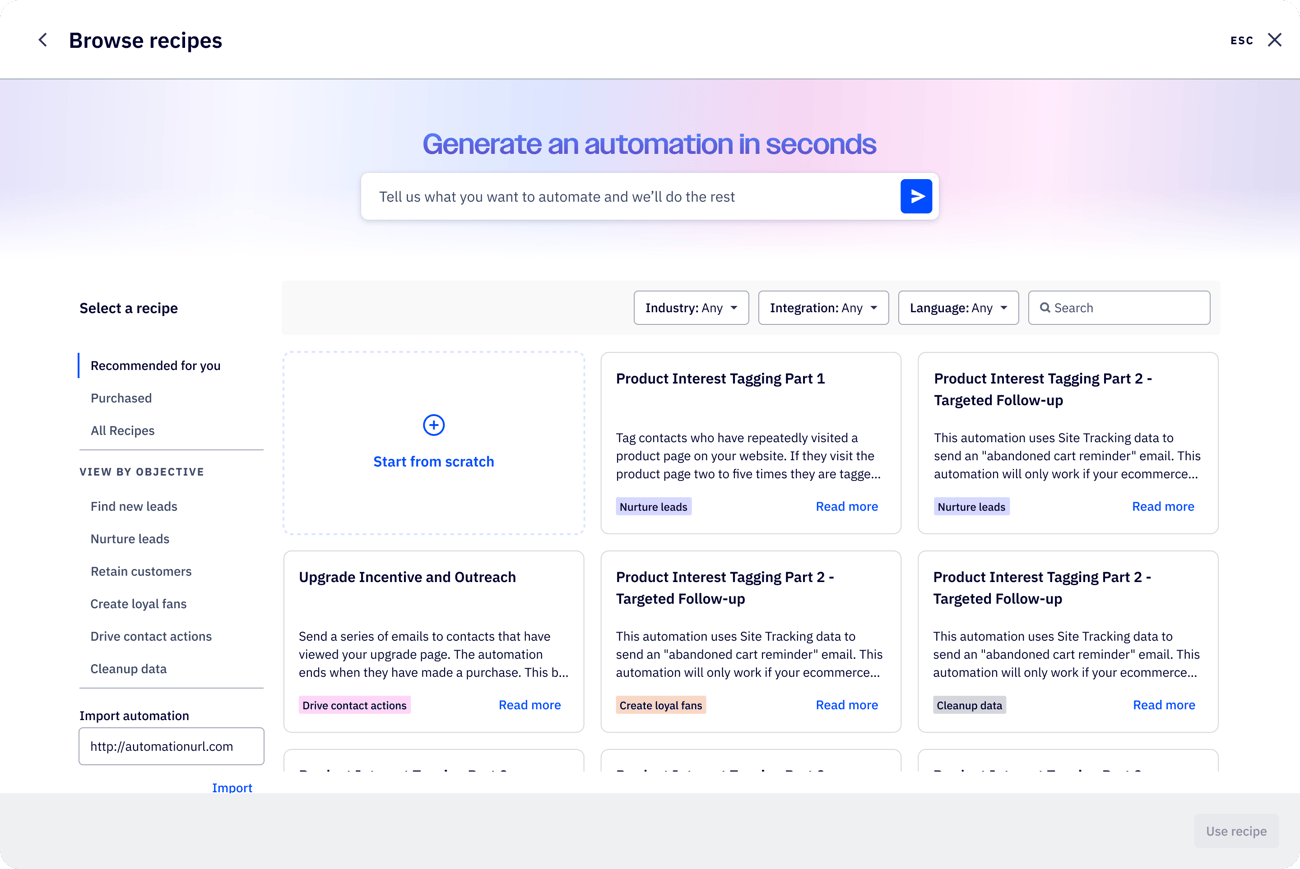Click the blue send arrow to submit prompt
1300x869 pixels.
pos(916,196)
